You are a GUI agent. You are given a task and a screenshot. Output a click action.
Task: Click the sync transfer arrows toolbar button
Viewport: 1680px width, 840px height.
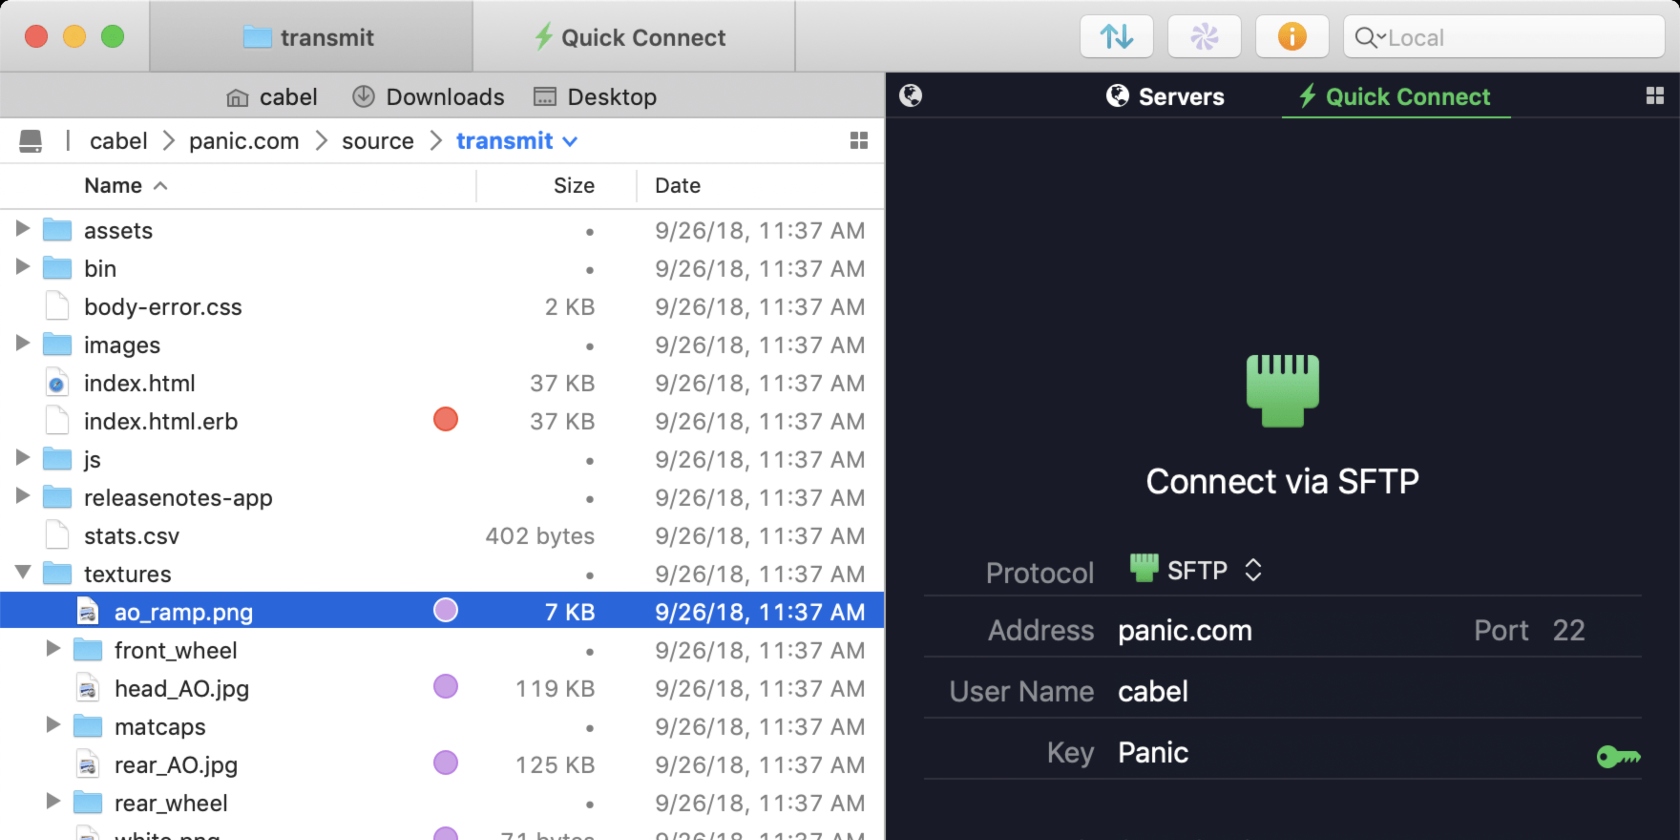coord(1117,38)
